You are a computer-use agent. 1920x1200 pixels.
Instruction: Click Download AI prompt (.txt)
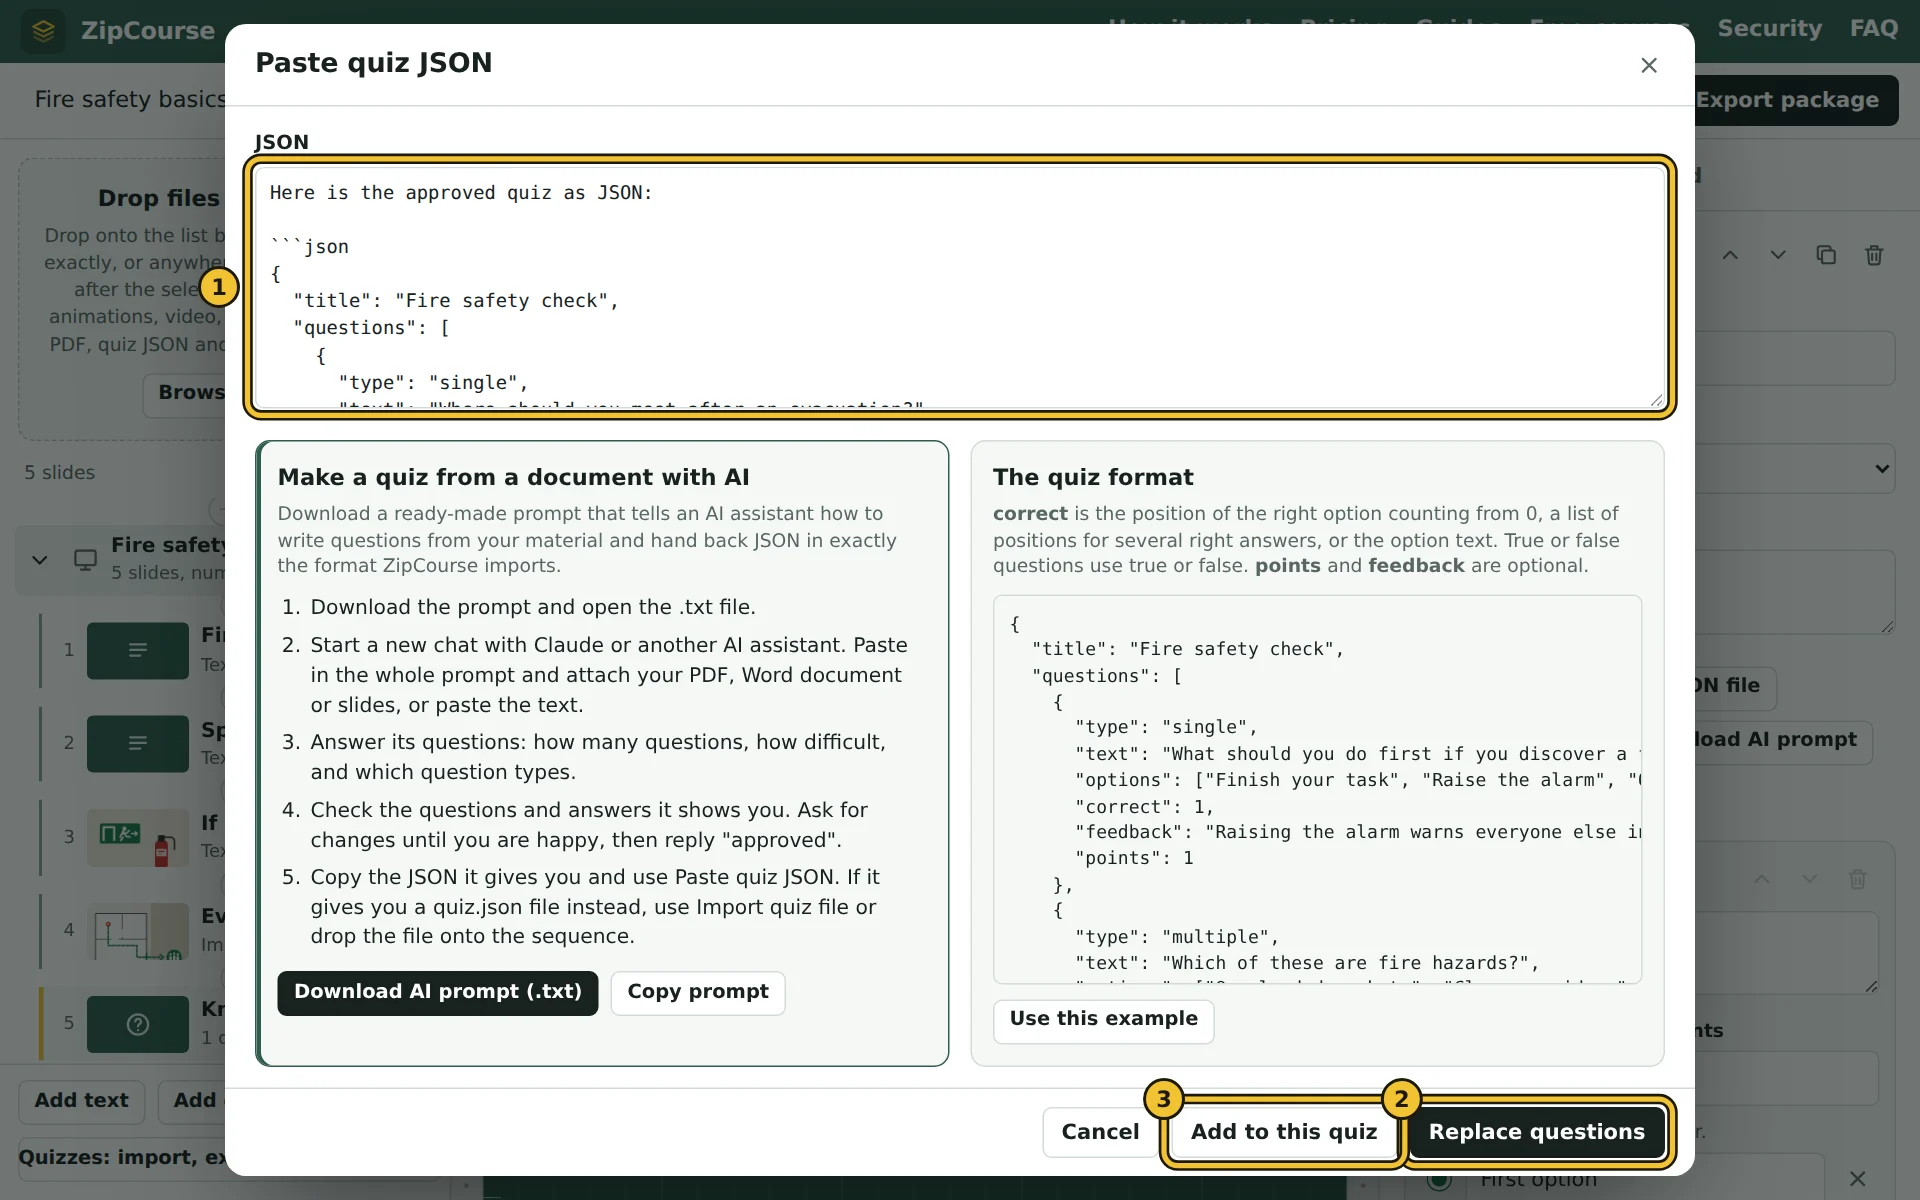pos(438,993)
